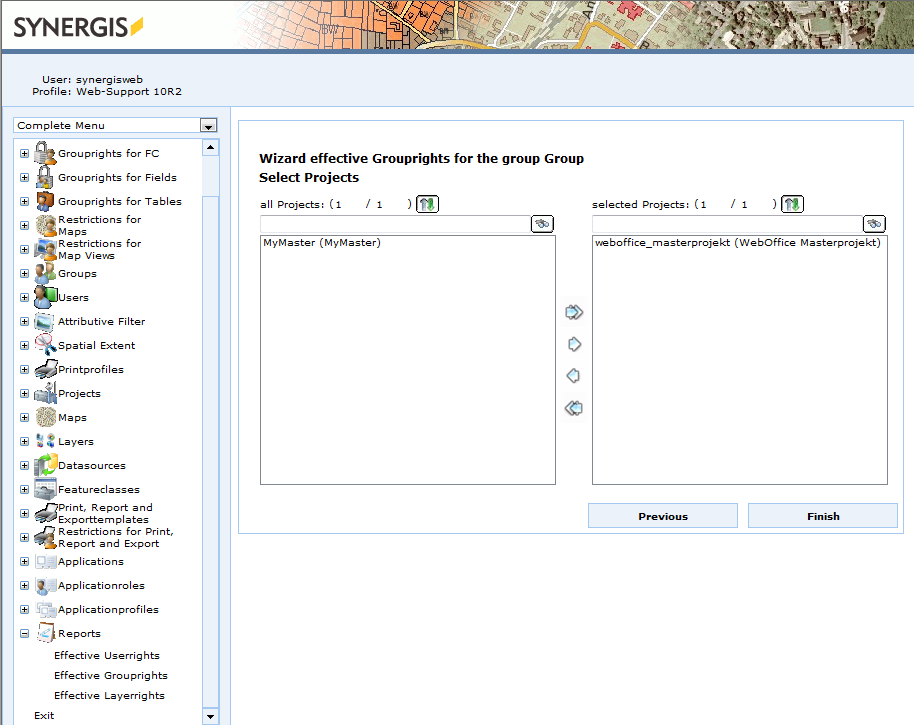Click the sidebar scrollbar down arrow

point(209,714)
